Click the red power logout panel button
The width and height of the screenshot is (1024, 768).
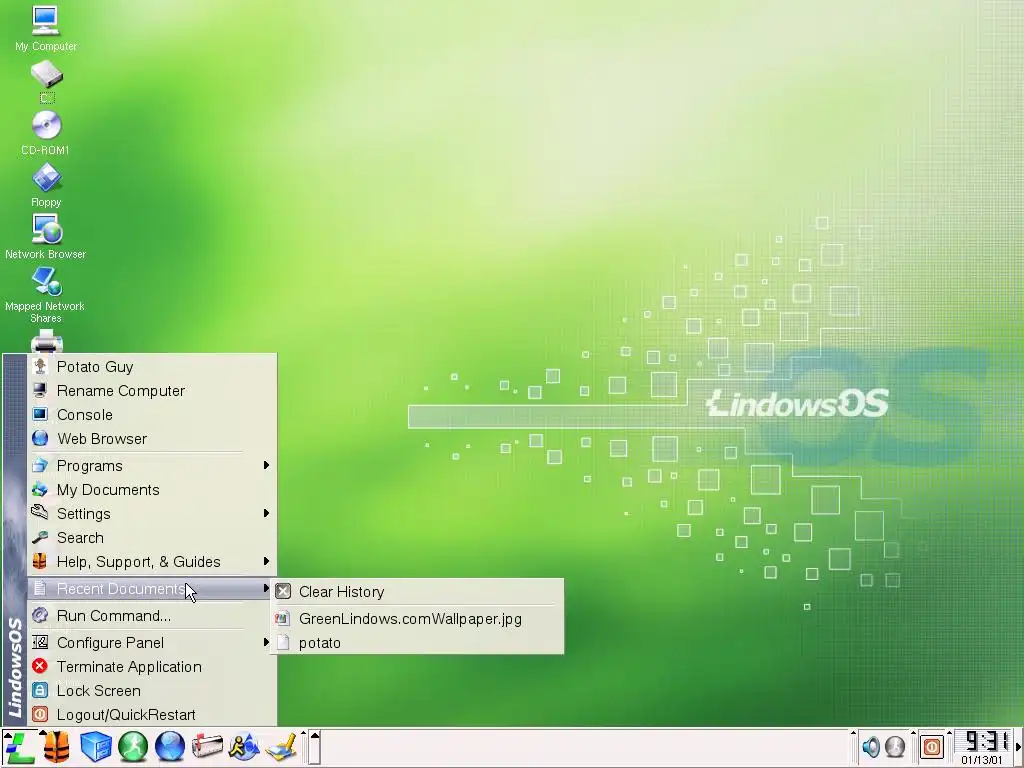[932, 746]
